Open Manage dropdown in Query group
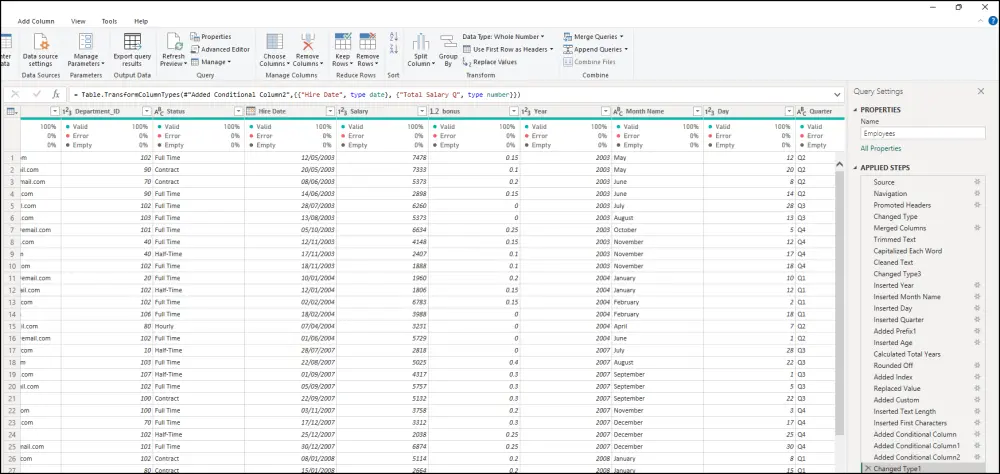 [x=211, y=62]
